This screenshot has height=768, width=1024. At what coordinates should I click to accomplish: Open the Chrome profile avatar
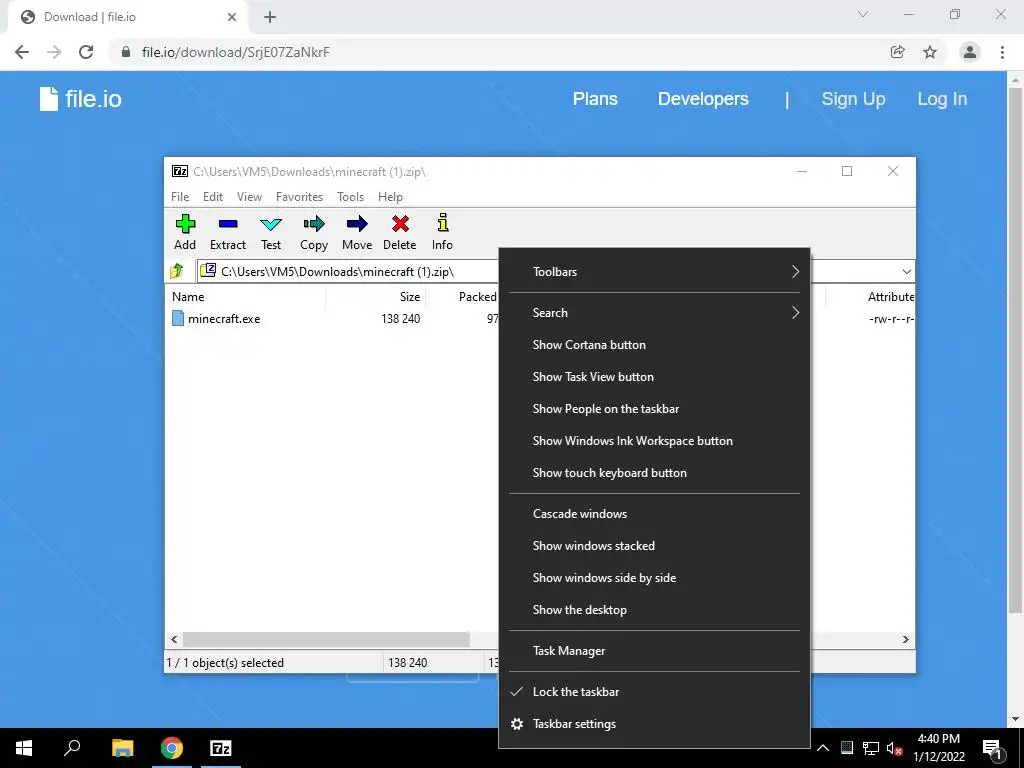(970, 52)
